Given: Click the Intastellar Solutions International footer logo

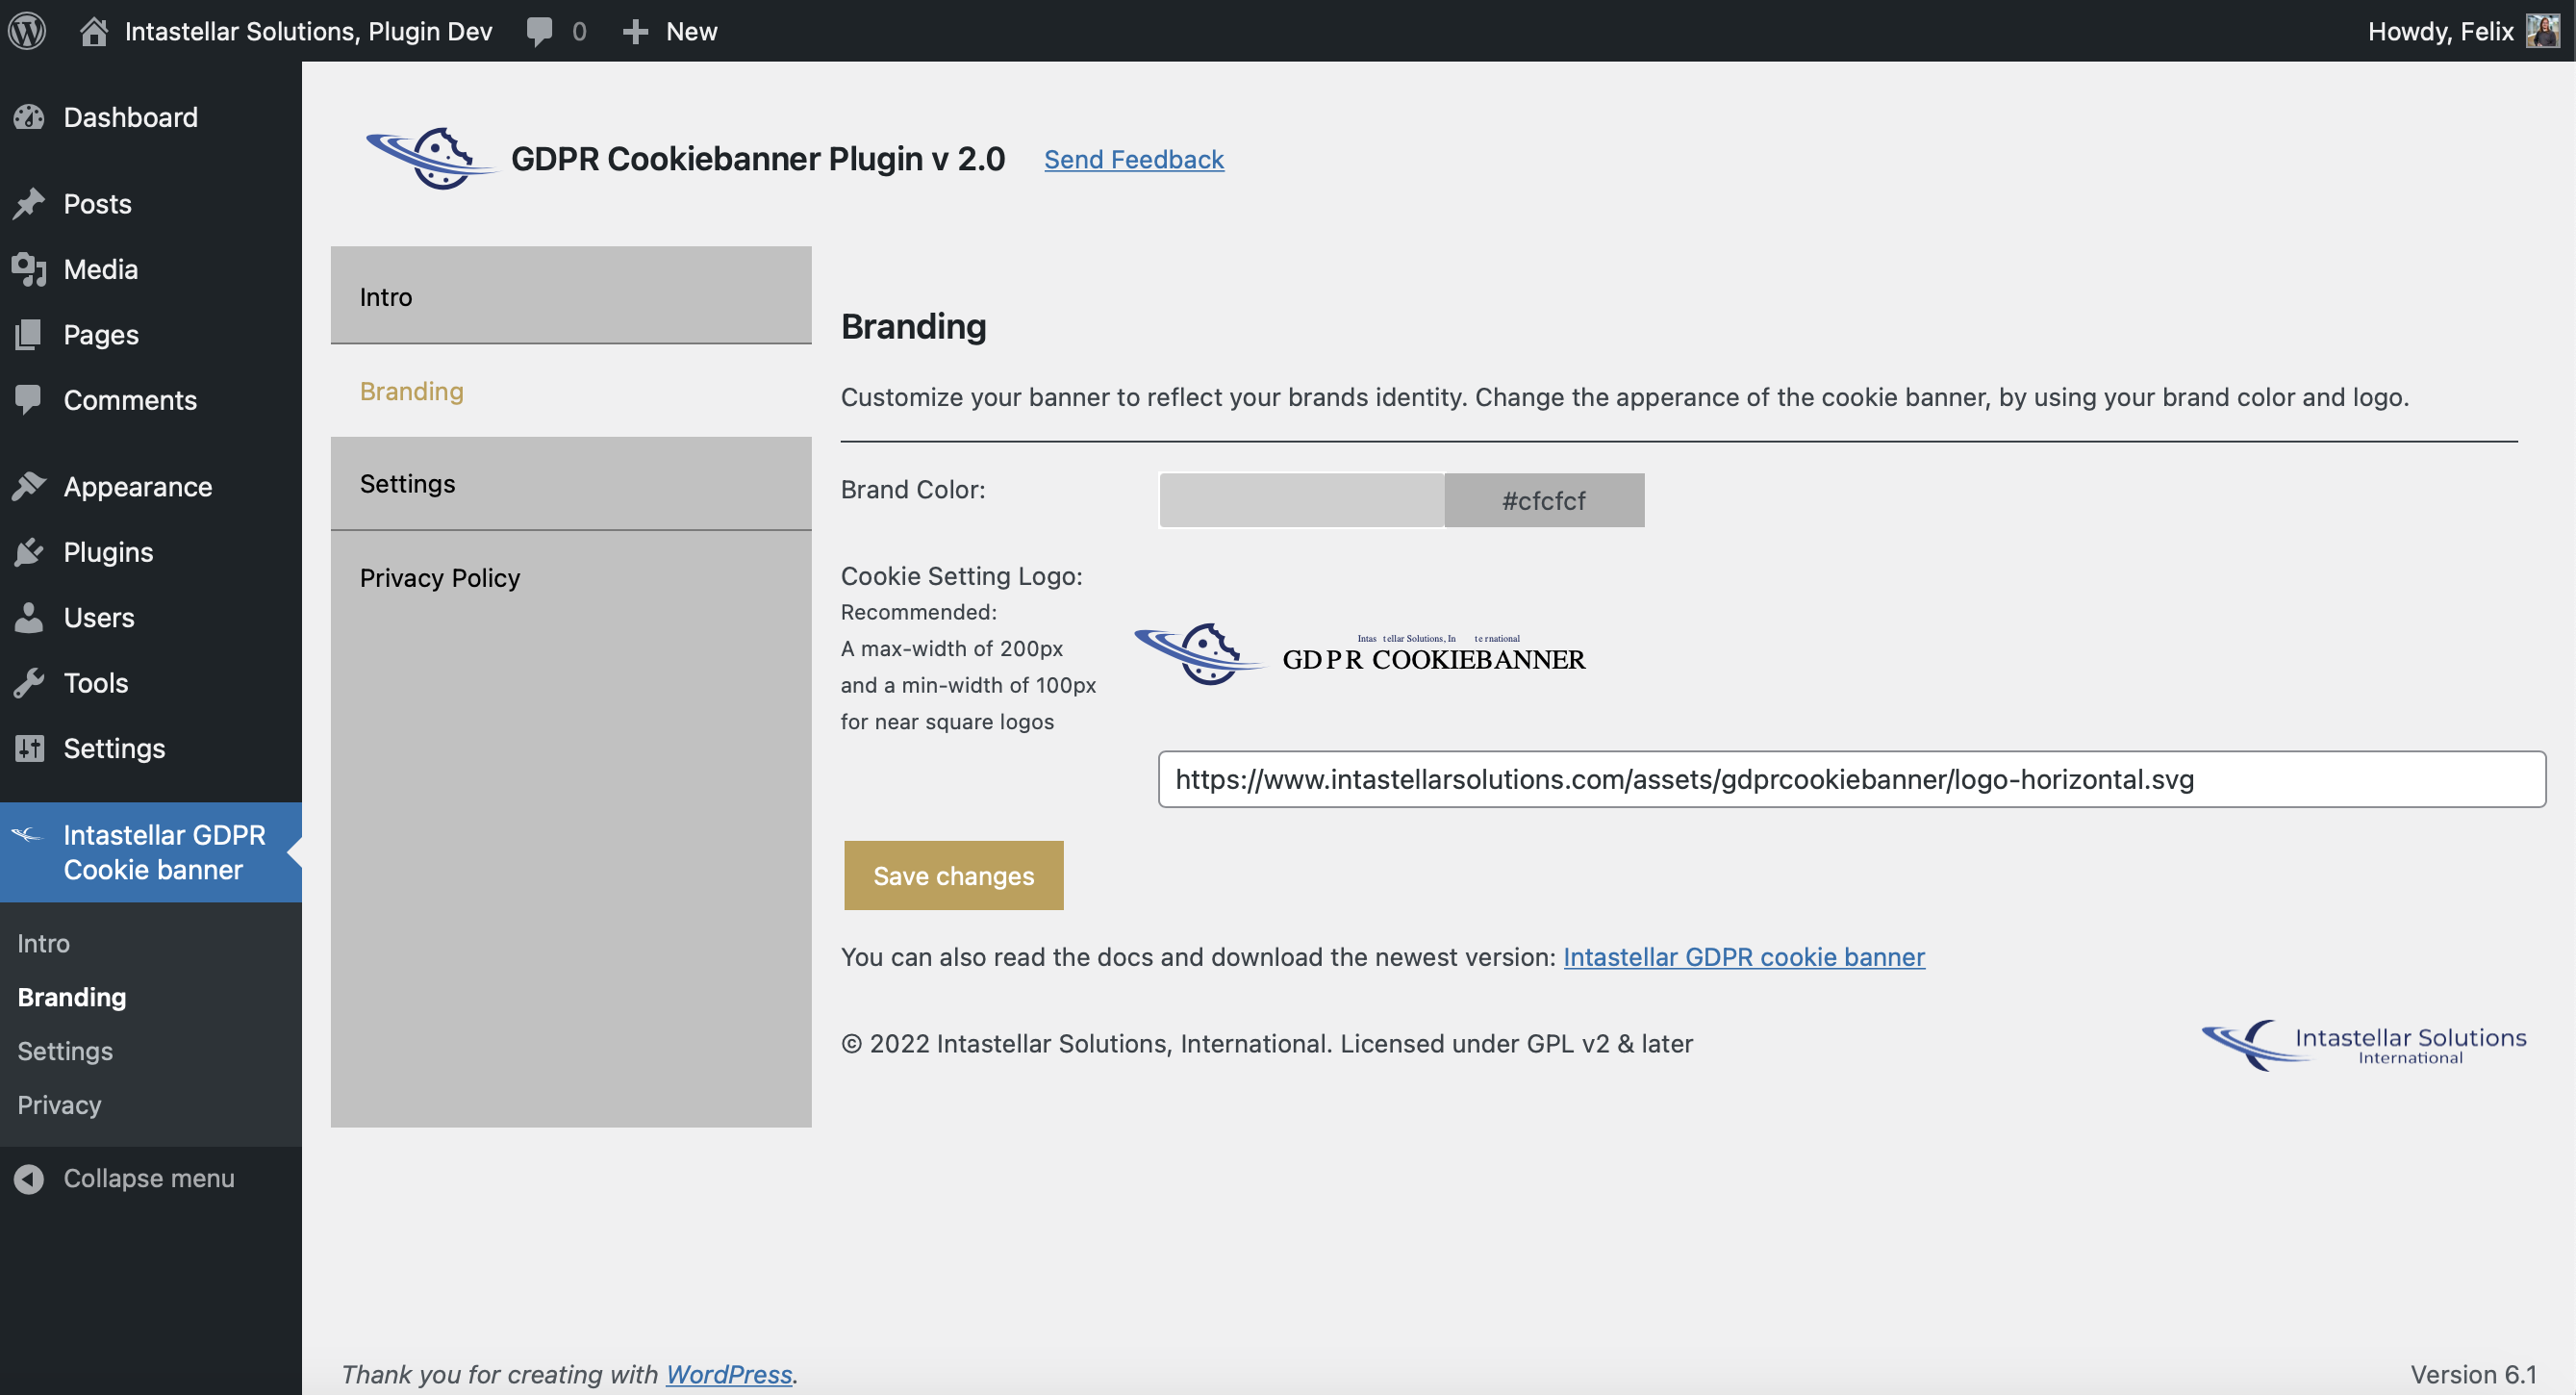Looking at the screenshot, I should (x=2364, y=1045).
